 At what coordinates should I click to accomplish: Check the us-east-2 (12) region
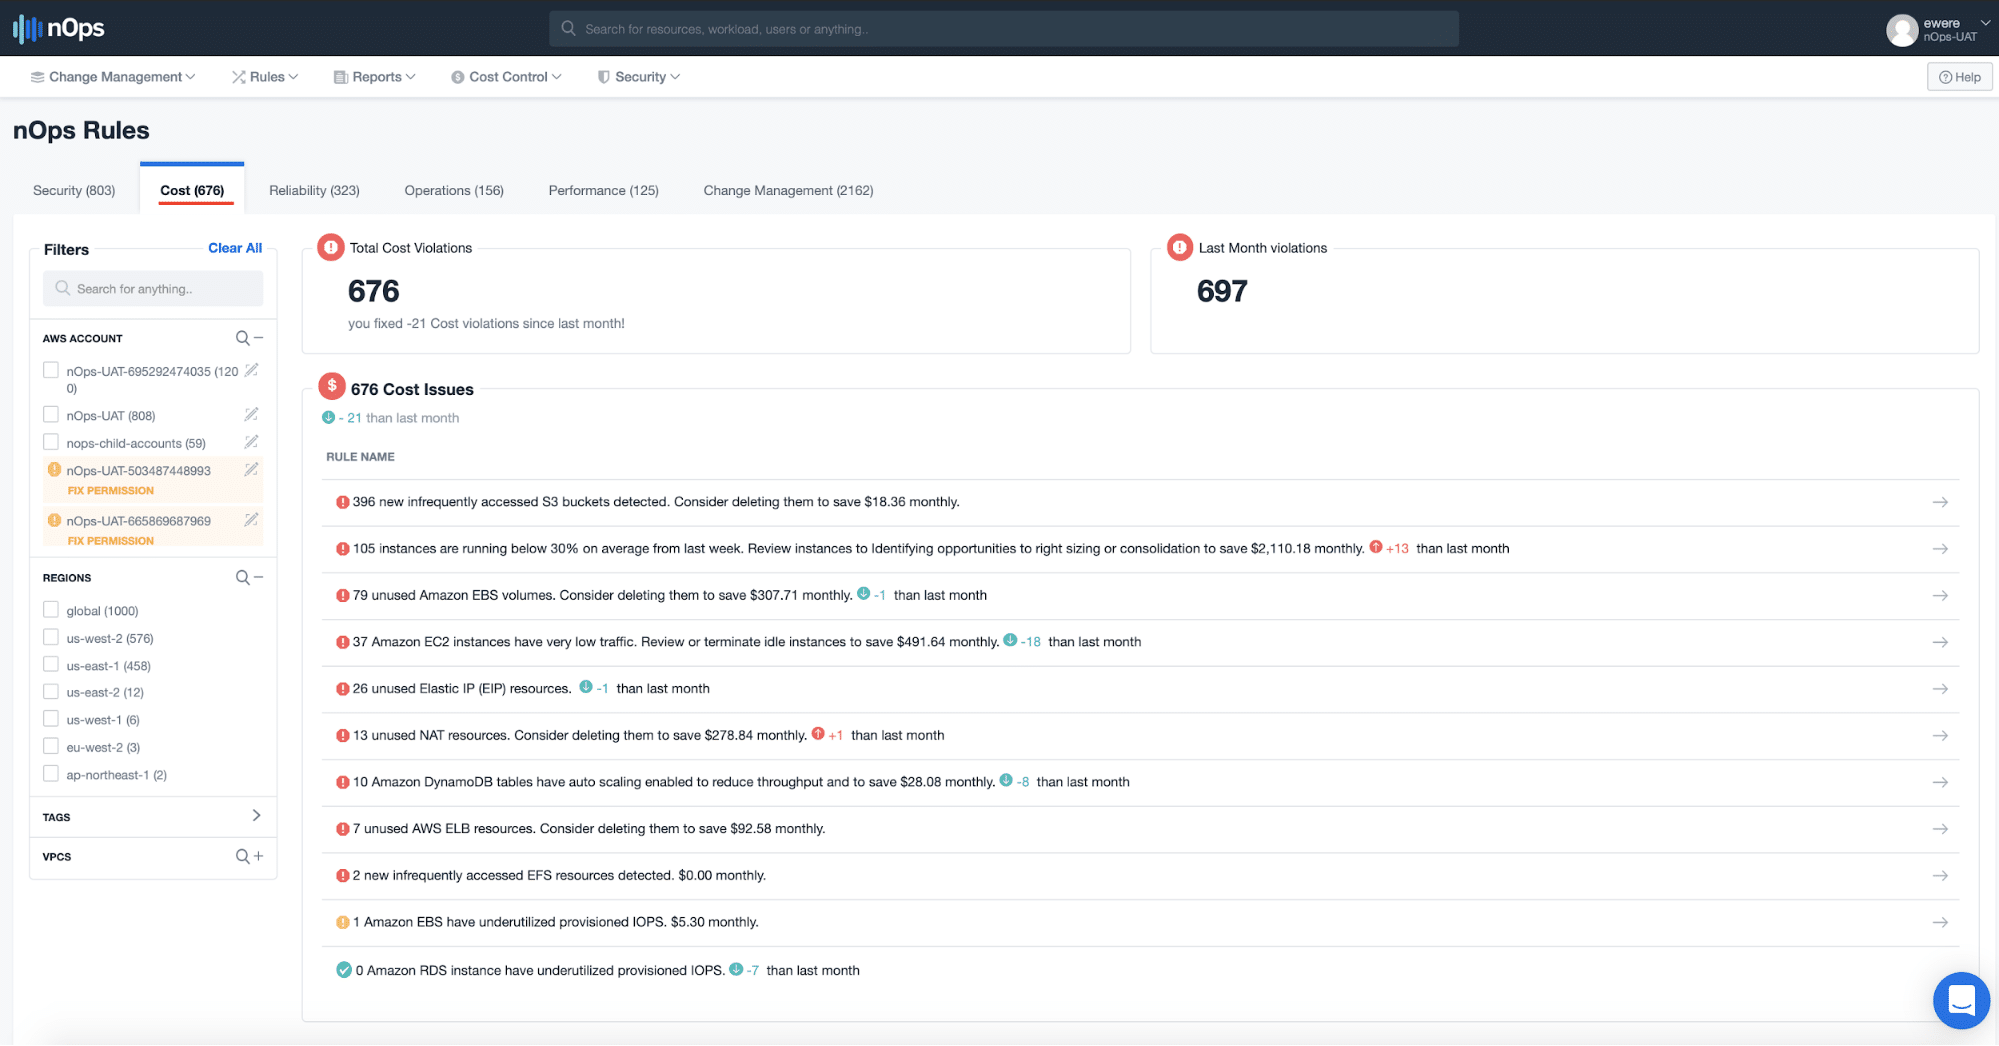coord(51,691)
